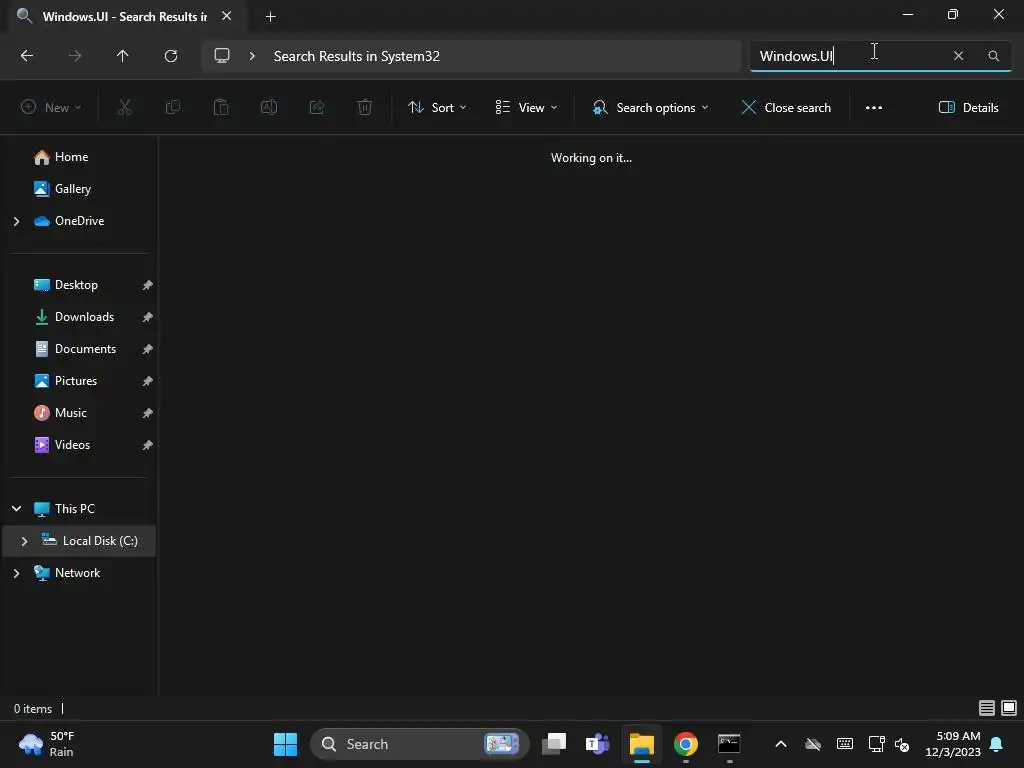Viewport: 1024px width, 768px height.
Task: Select Network in the sidebar
Action: coord(78,573)
